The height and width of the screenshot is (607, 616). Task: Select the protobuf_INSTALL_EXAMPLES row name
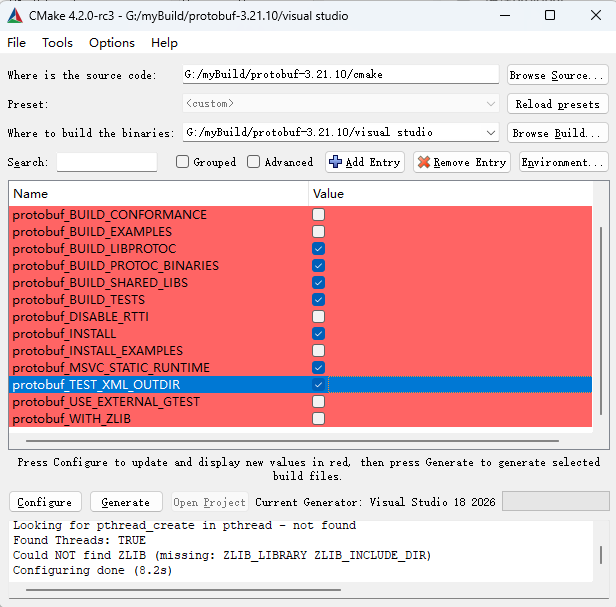pyautogui.click(x=98, y=350)
